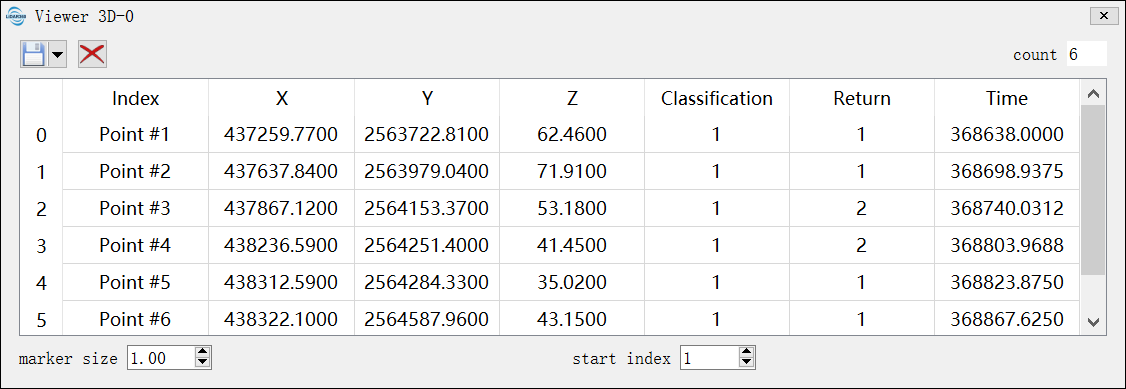This screenshot has width=1126, height=389.
Task: Click the table scrollbar down arrow
Action: 1094,322
